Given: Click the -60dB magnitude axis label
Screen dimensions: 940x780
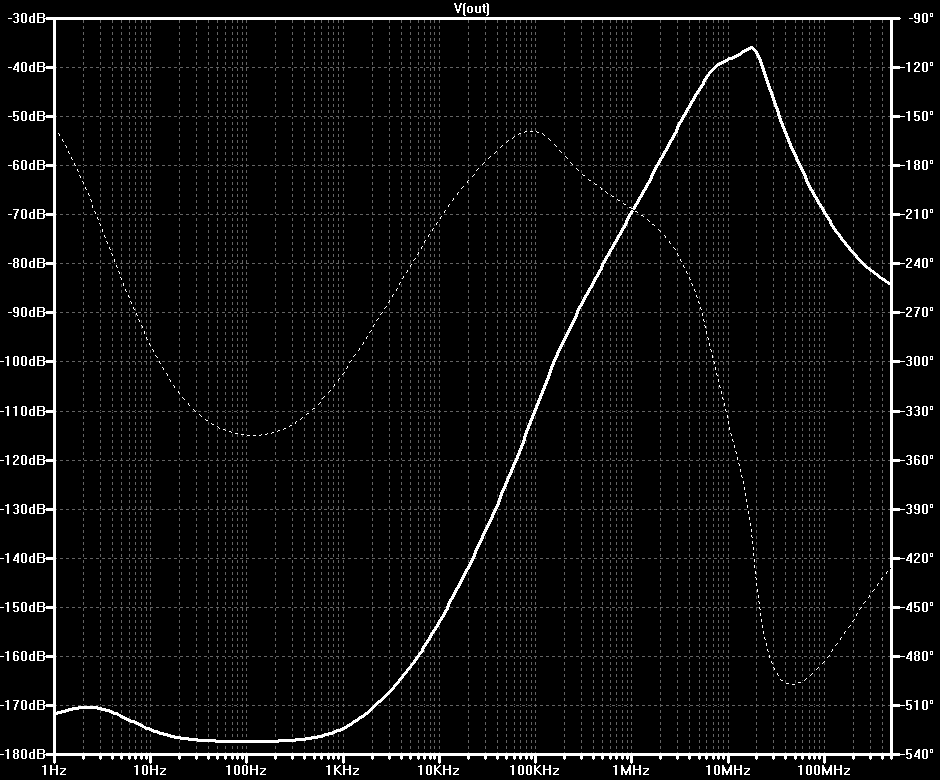Looking at the screenshot, I should point(25,165).
